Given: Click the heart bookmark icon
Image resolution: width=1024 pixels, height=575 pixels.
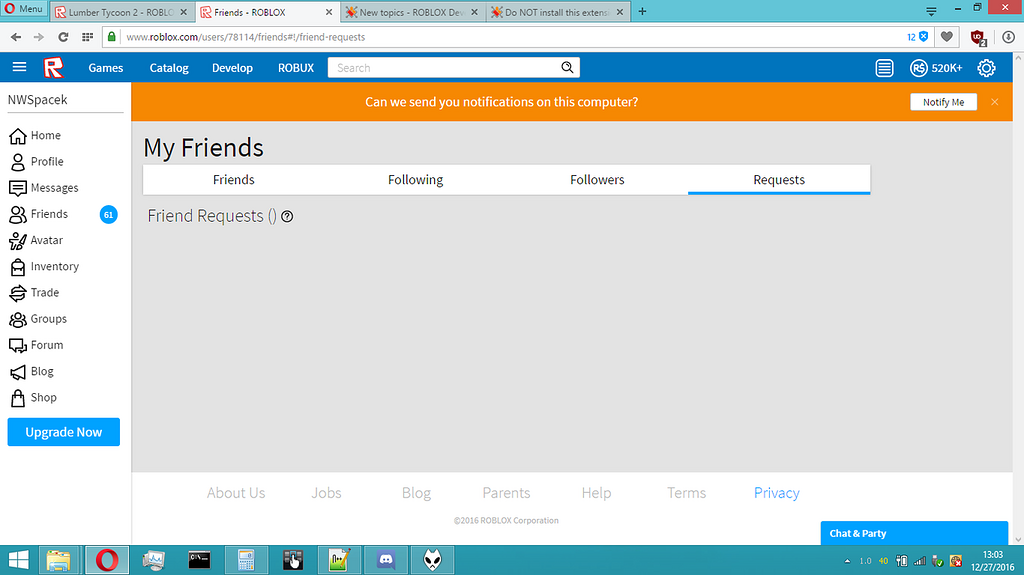Looking at the screenshot, I should [946, 37].
